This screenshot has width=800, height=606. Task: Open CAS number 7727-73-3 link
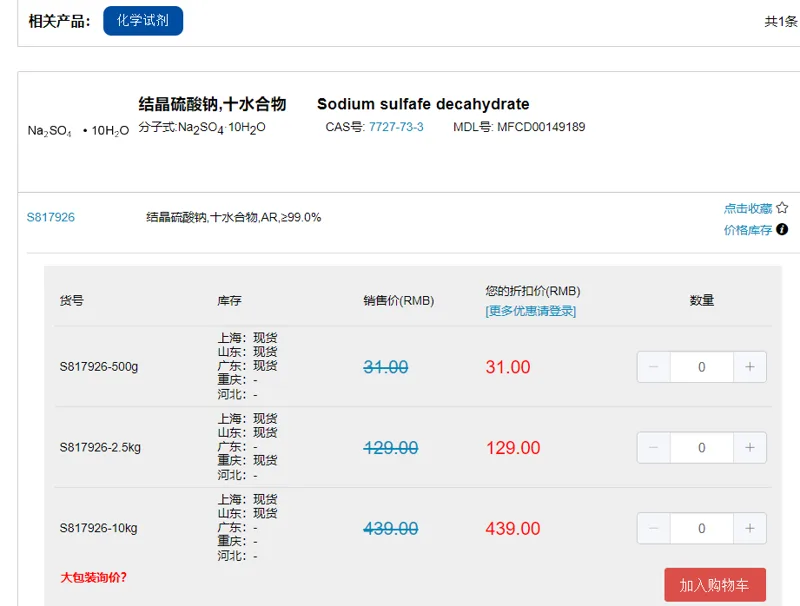[x=396, y=127]
